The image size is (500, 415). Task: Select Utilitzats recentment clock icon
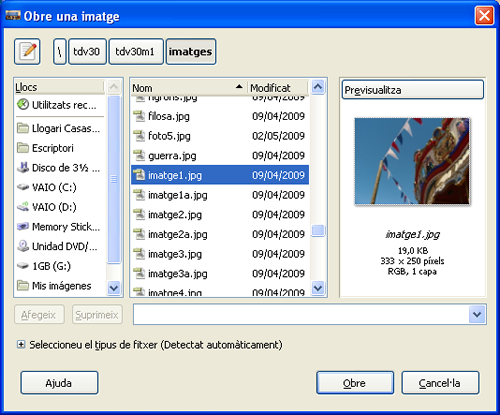(x=23, y=105)
